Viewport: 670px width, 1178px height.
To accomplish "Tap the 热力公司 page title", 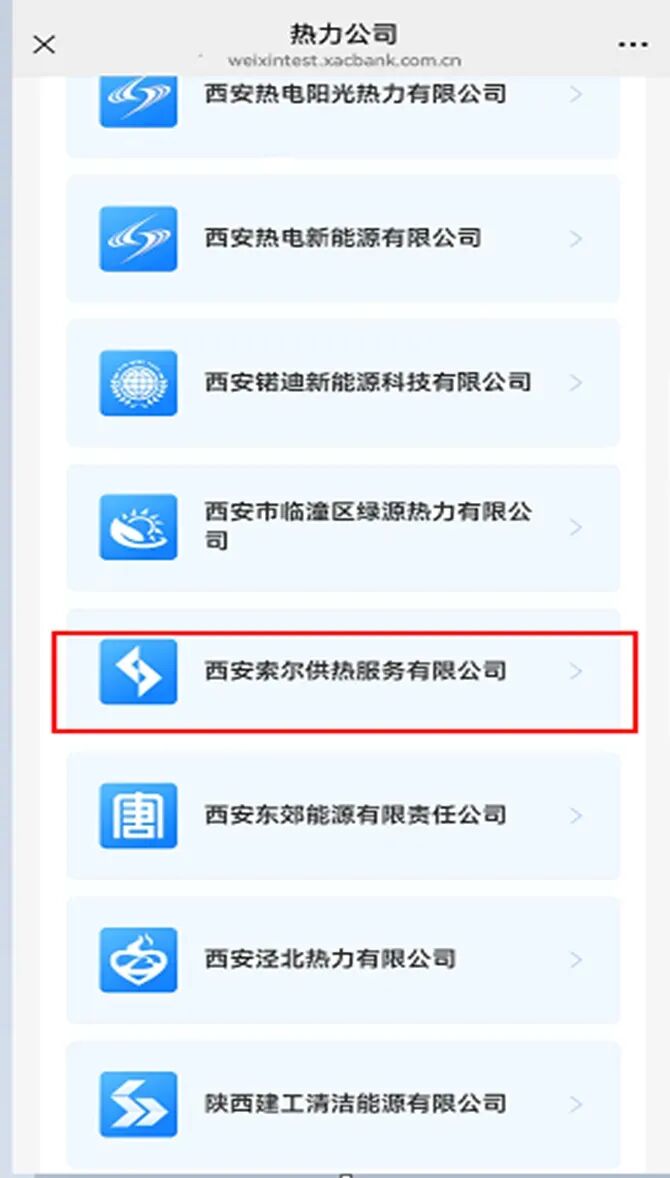I will point(343,35).
